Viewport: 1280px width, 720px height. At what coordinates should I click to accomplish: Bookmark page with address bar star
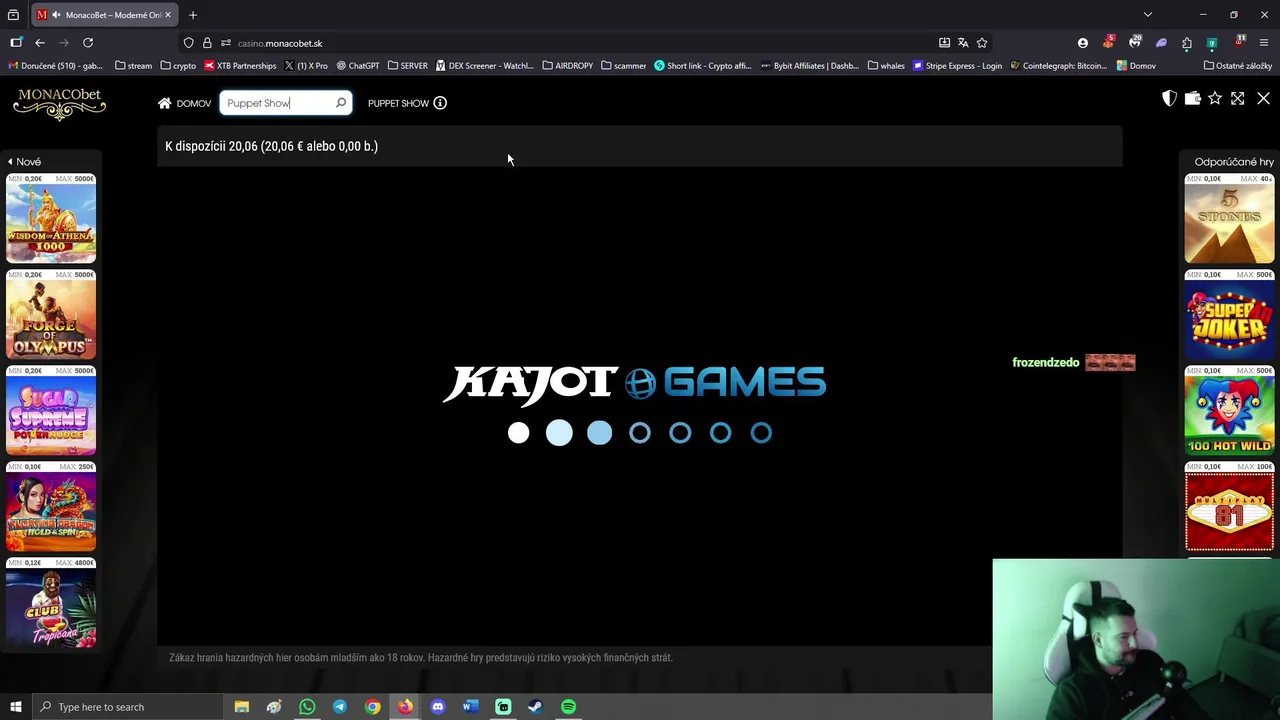[x=982, y=43]
